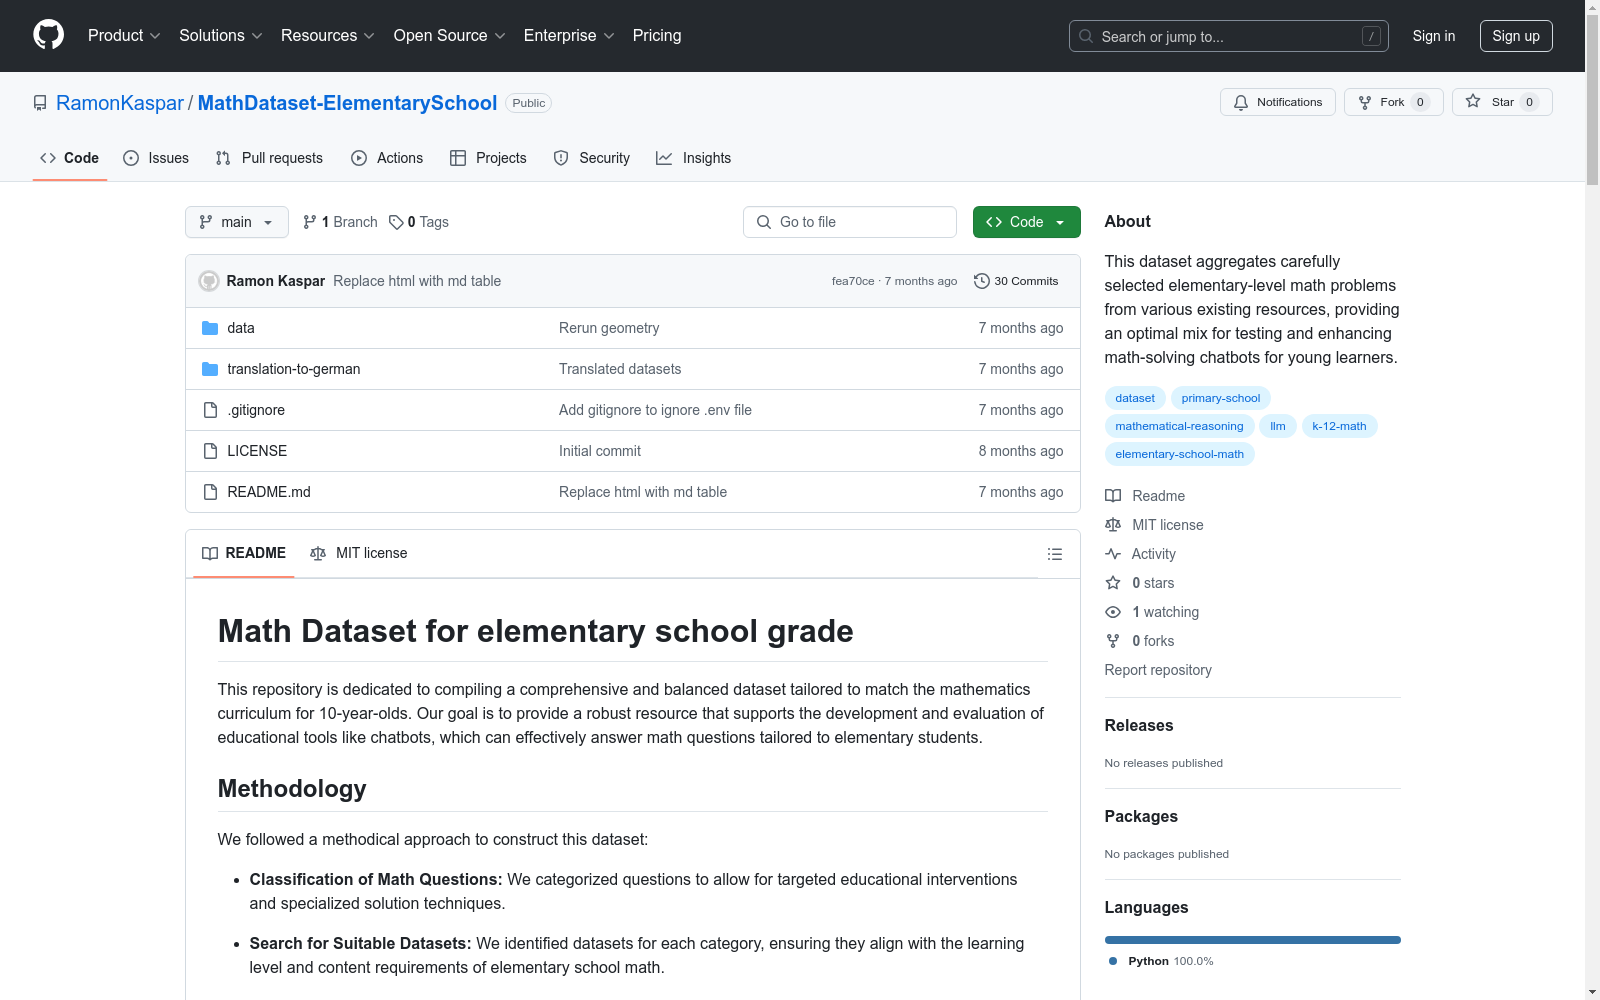1600x1000 pixels.
Task: Click the elementary-school-math topic tag
Action: point(1180,454)
